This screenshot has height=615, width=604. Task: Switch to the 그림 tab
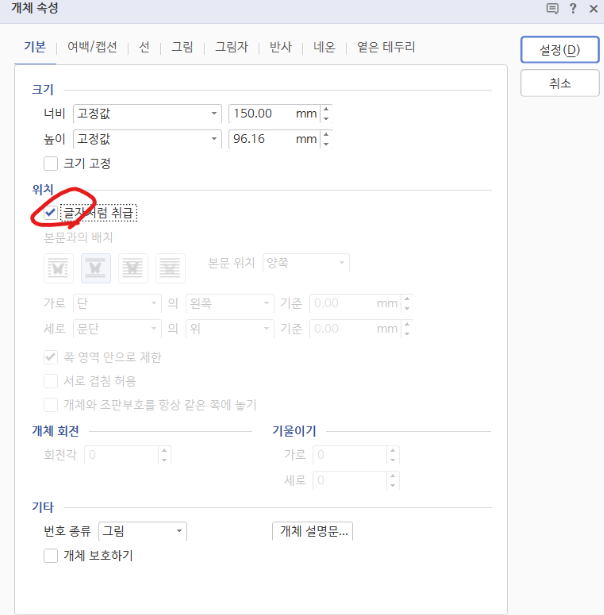182,47
